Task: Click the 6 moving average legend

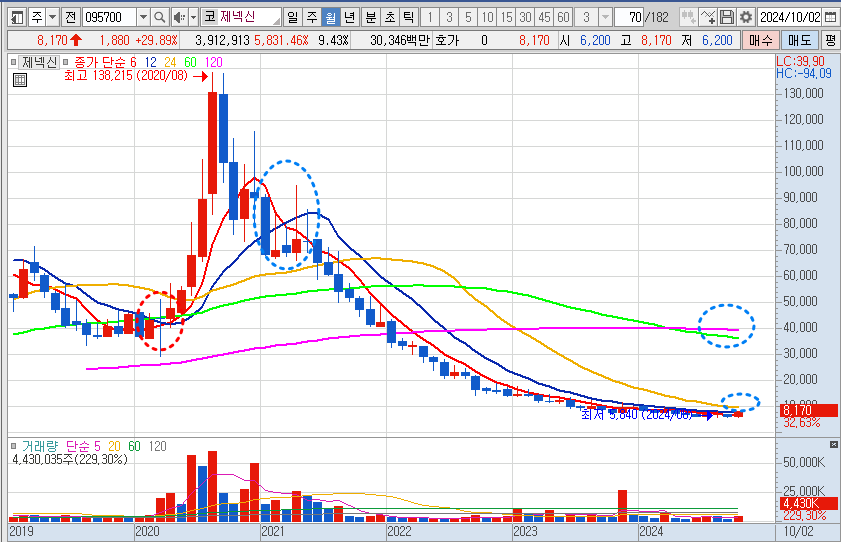Action: 134,62
